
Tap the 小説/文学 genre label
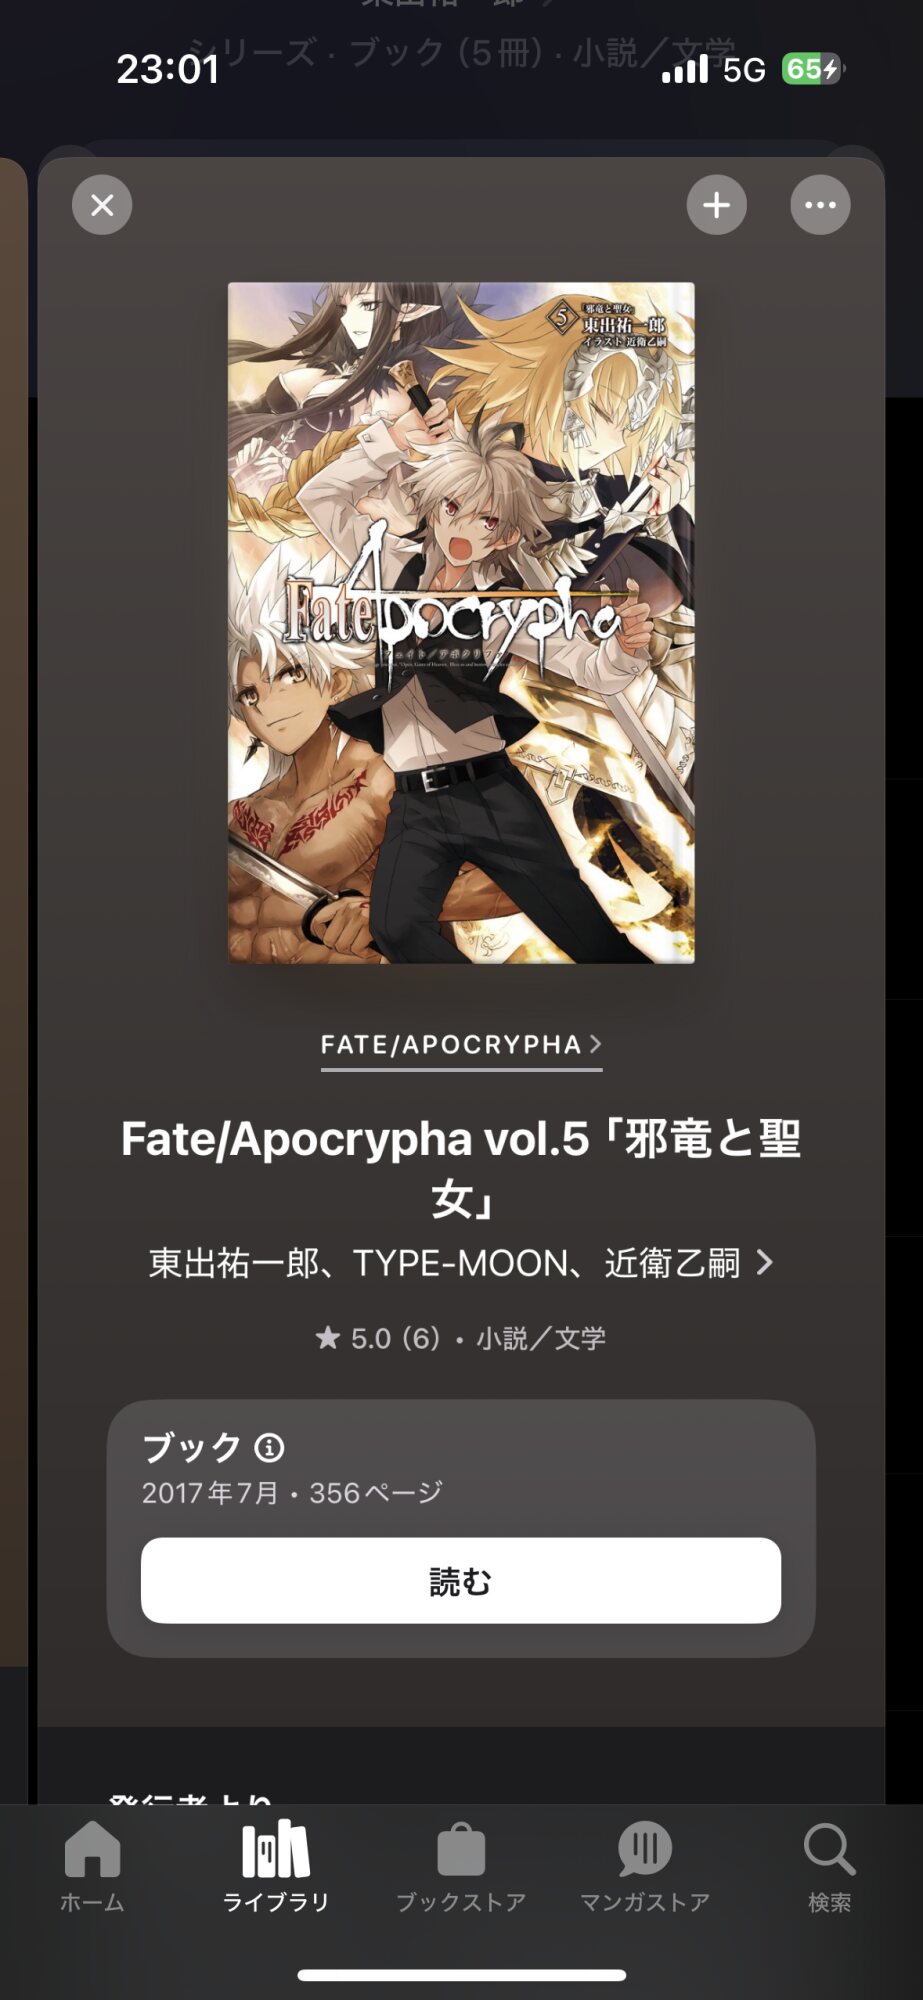(541, 1338)
